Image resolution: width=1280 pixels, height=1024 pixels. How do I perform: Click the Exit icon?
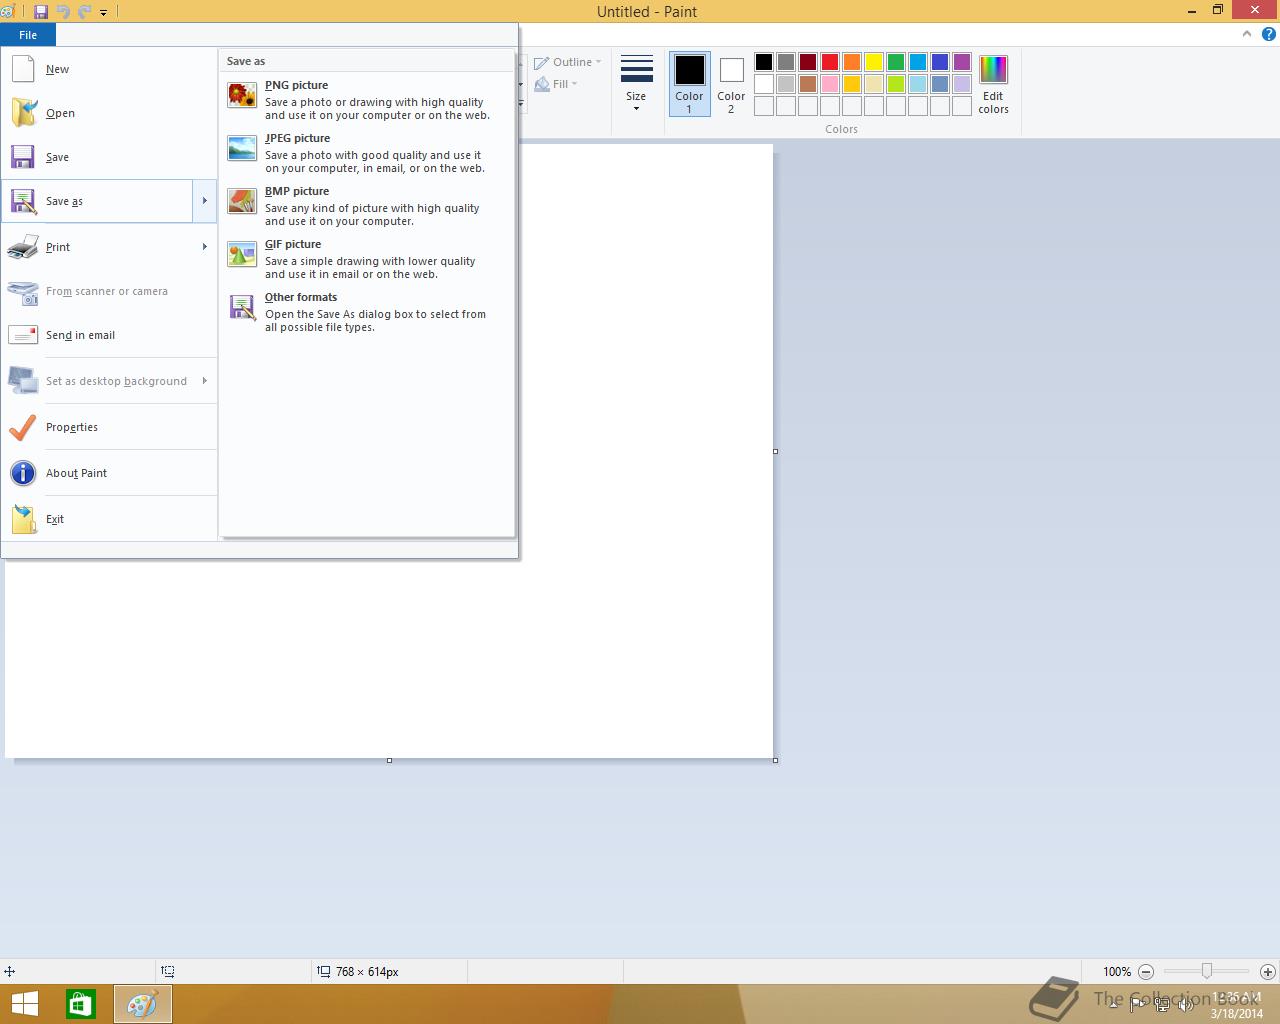point(23,519)
